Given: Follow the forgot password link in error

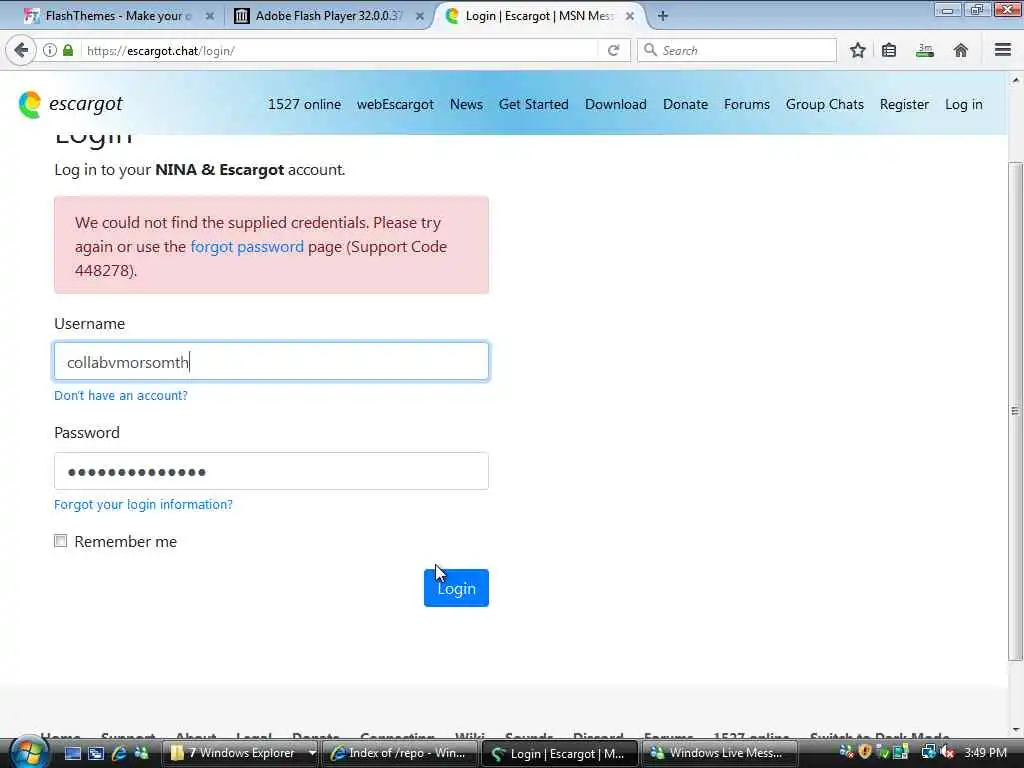Looking at the screenshot, I should (x=247, y=247).
